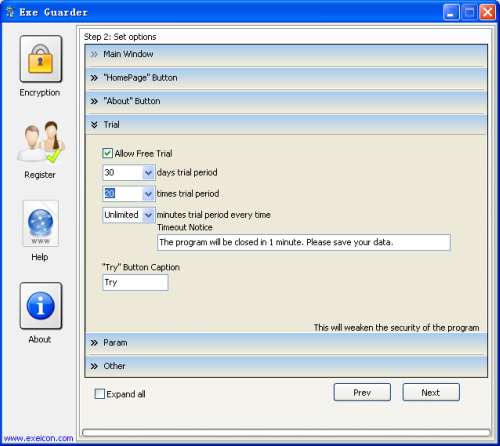Visit the www.exeicon.com link
The height and width of the screenshot is (446, 500).
coord(38,438)
